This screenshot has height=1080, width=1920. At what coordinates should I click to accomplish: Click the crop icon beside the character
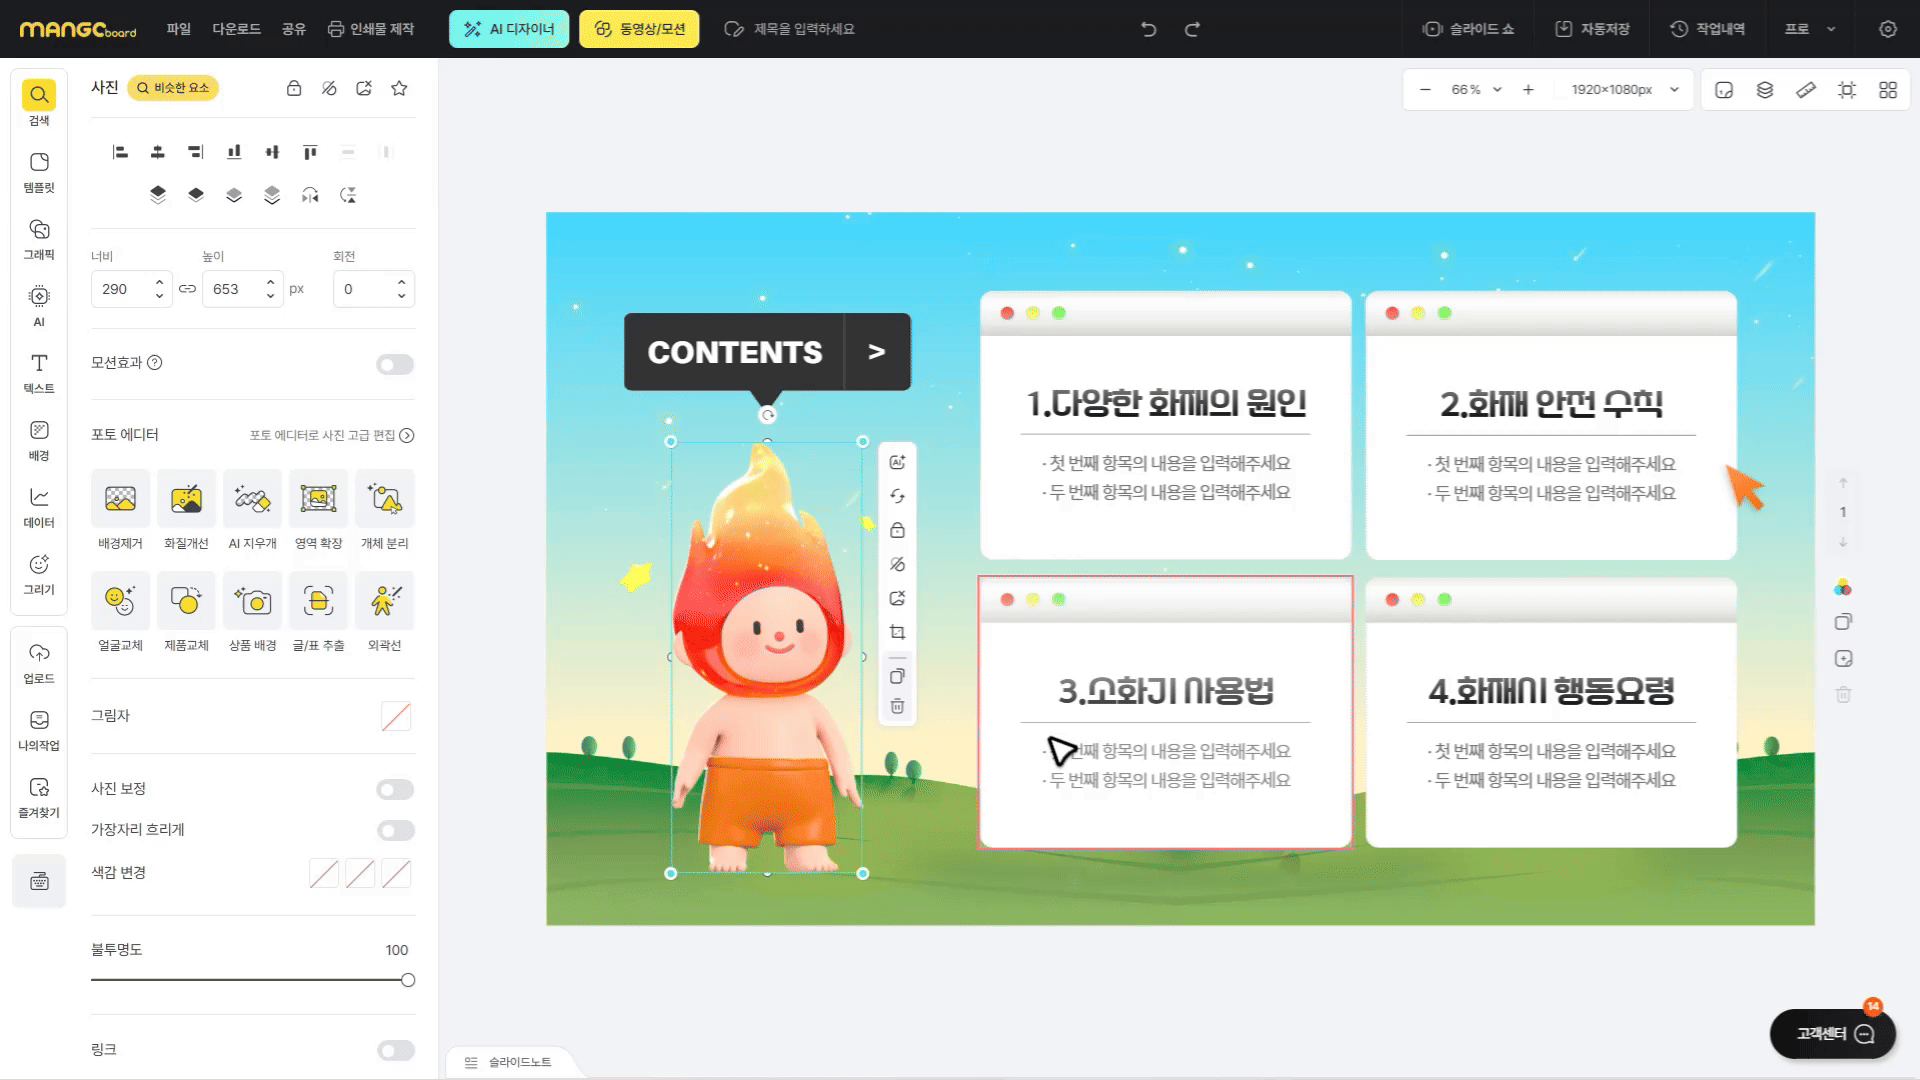897,633
